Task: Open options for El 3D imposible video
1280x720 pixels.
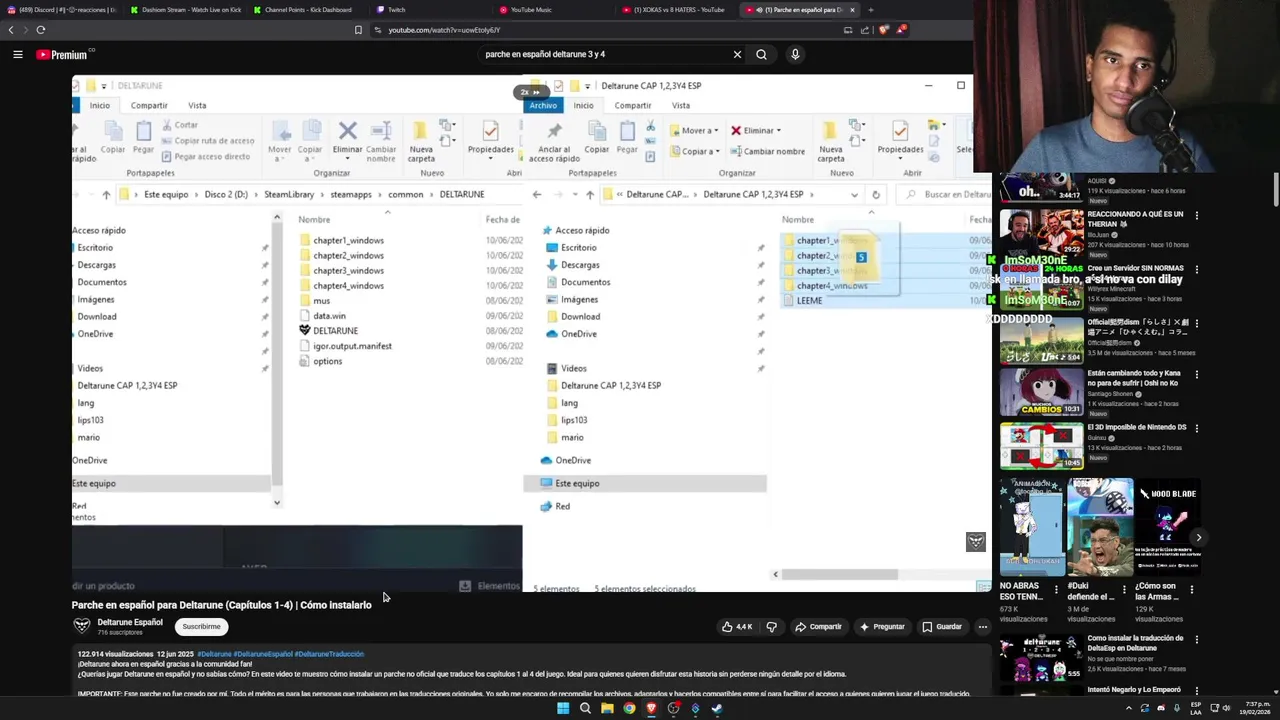Action: pyautogui.click(x=1196, y=428)
